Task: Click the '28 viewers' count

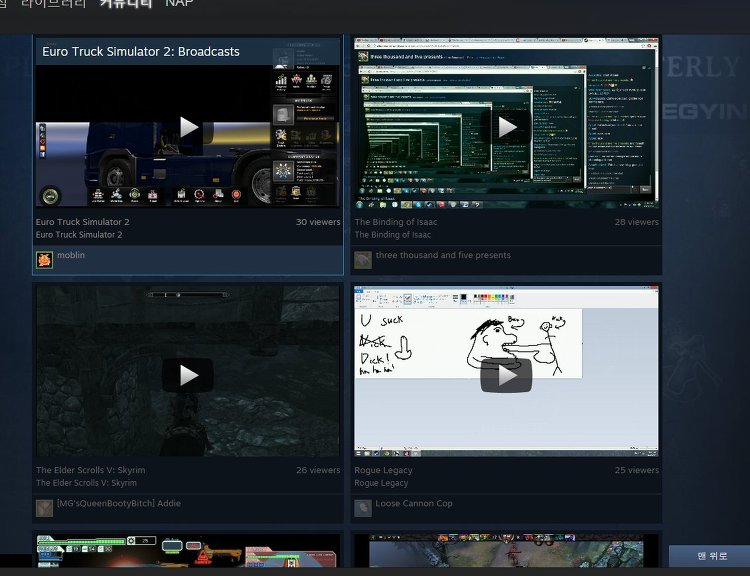Action: 637,222
